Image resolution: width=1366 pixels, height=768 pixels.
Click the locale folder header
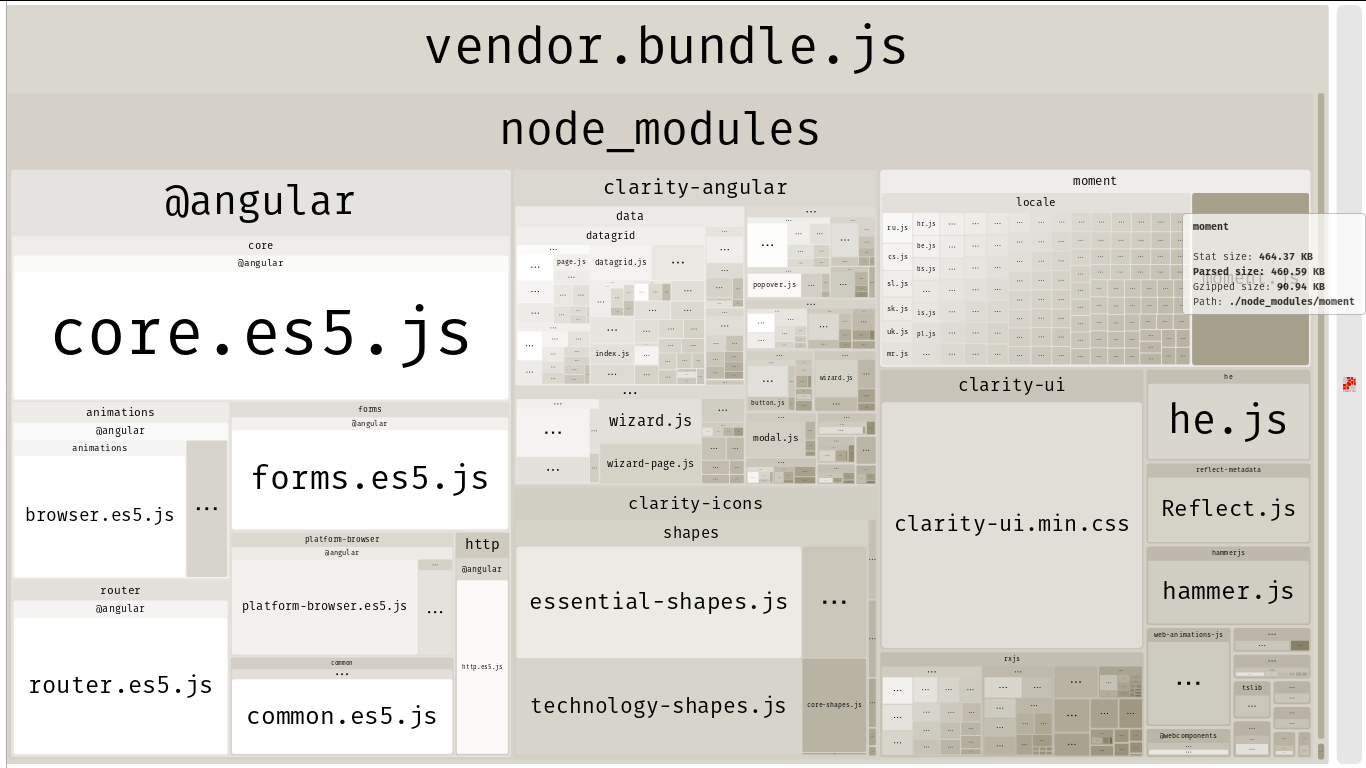[x=1036, y=202]
